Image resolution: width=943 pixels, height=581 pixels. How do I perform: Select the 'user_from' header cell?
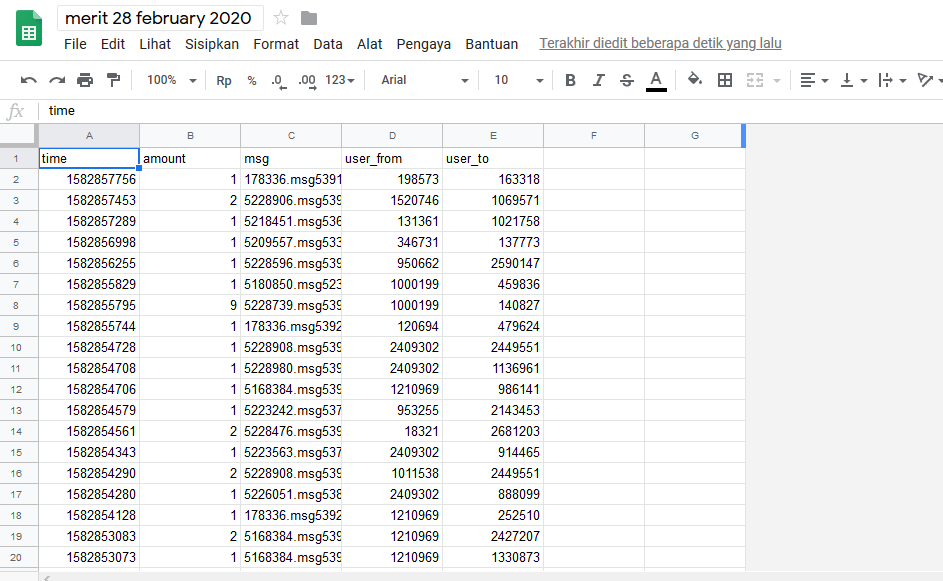pyautogui.click(x=392, y=158)
